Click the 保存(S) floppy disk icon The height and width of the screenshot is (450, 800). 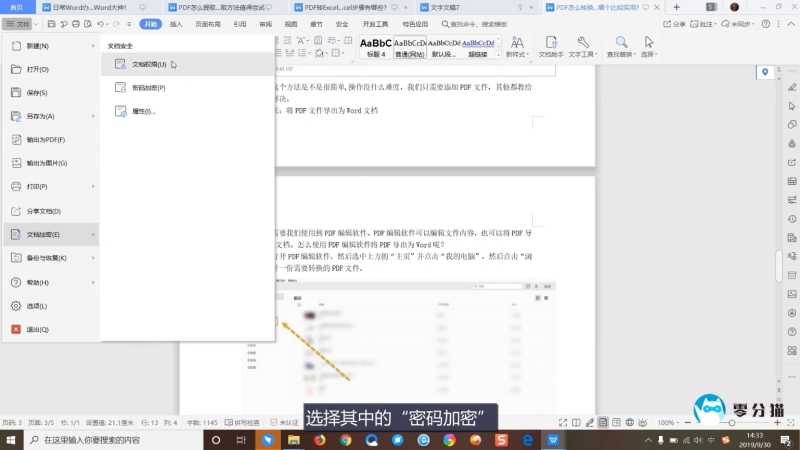pos(16,93)
